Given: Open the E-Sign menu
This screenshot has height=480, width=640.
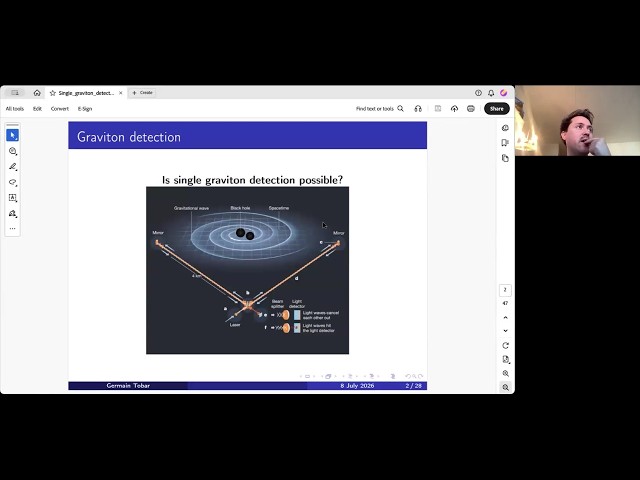Looking at the screenshot, I should (x=85, y=109).
